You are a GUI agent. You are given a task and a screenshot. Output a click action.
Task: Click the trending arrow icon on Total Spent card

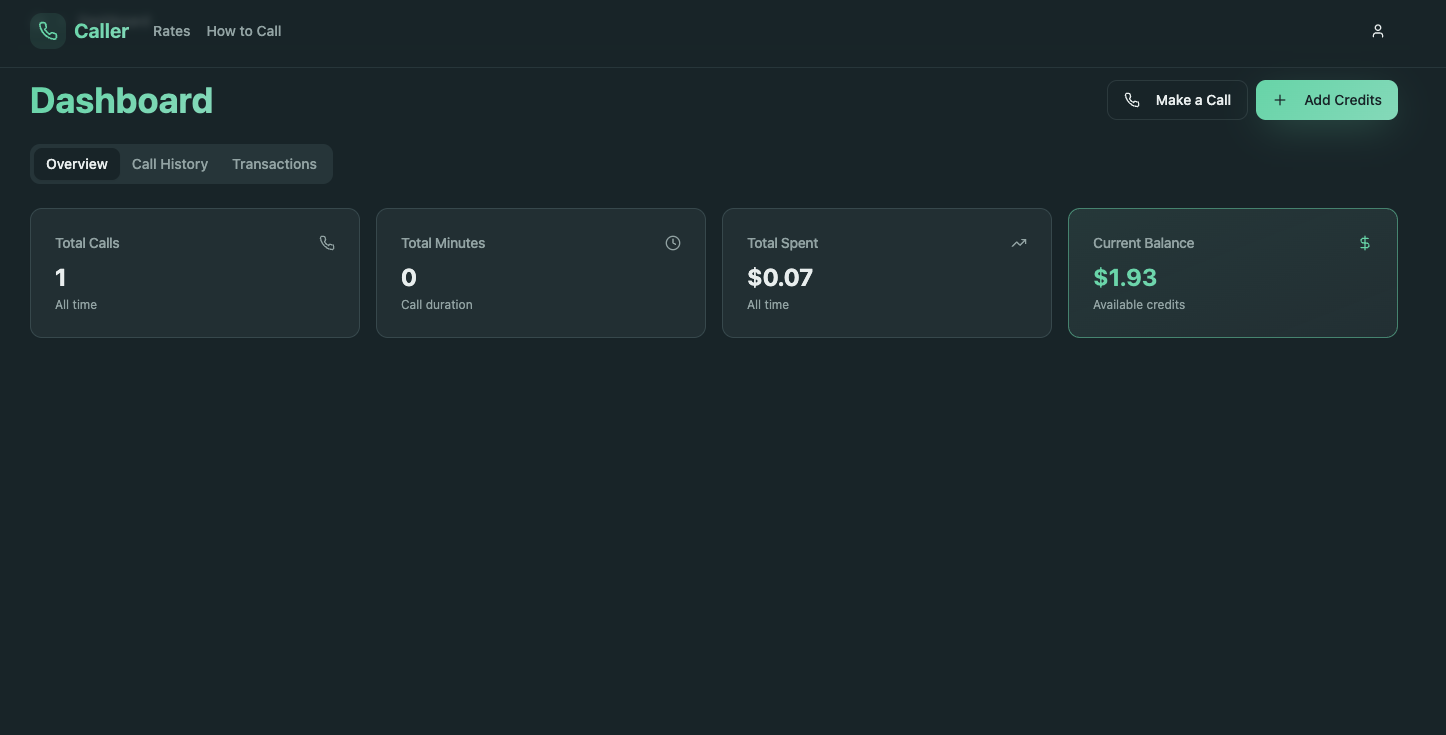(x=1018, y=242)
